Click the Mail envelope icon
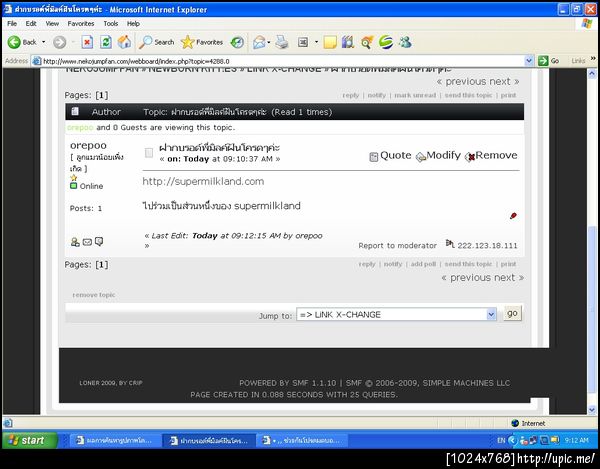Screen dimensions: 600x469 pos(259,42)
